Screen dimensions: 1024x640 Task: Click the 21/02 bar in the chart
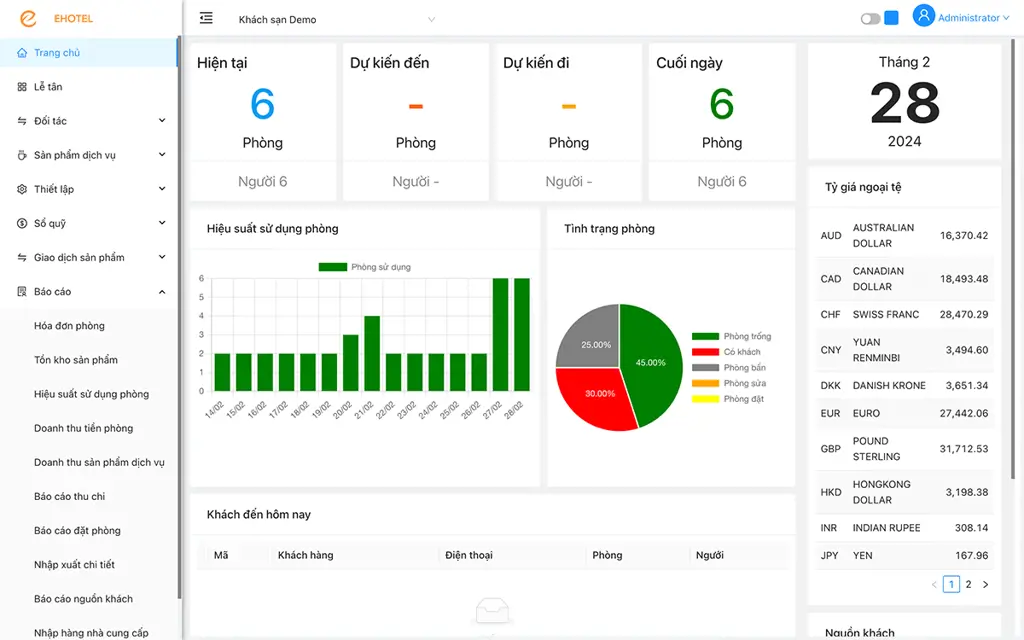(x=372, y=353)
